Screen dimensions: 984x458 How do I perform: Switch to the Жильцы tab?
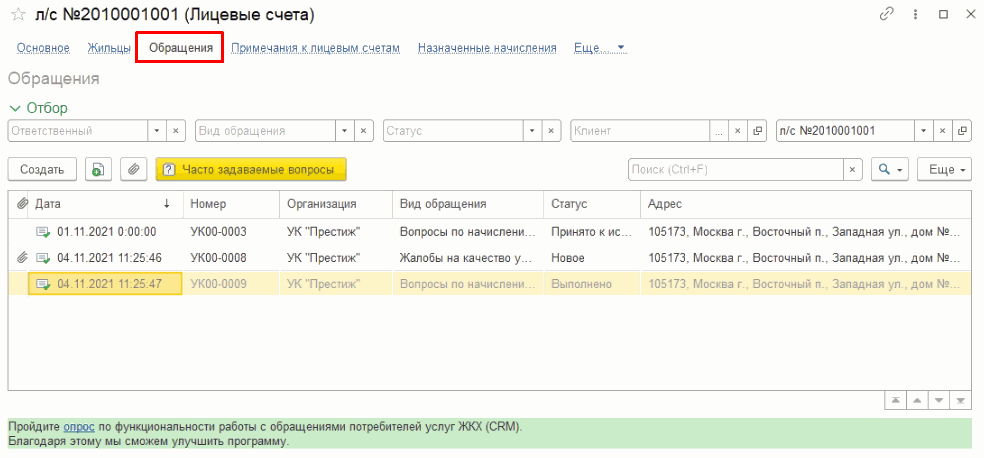[108, 48]
